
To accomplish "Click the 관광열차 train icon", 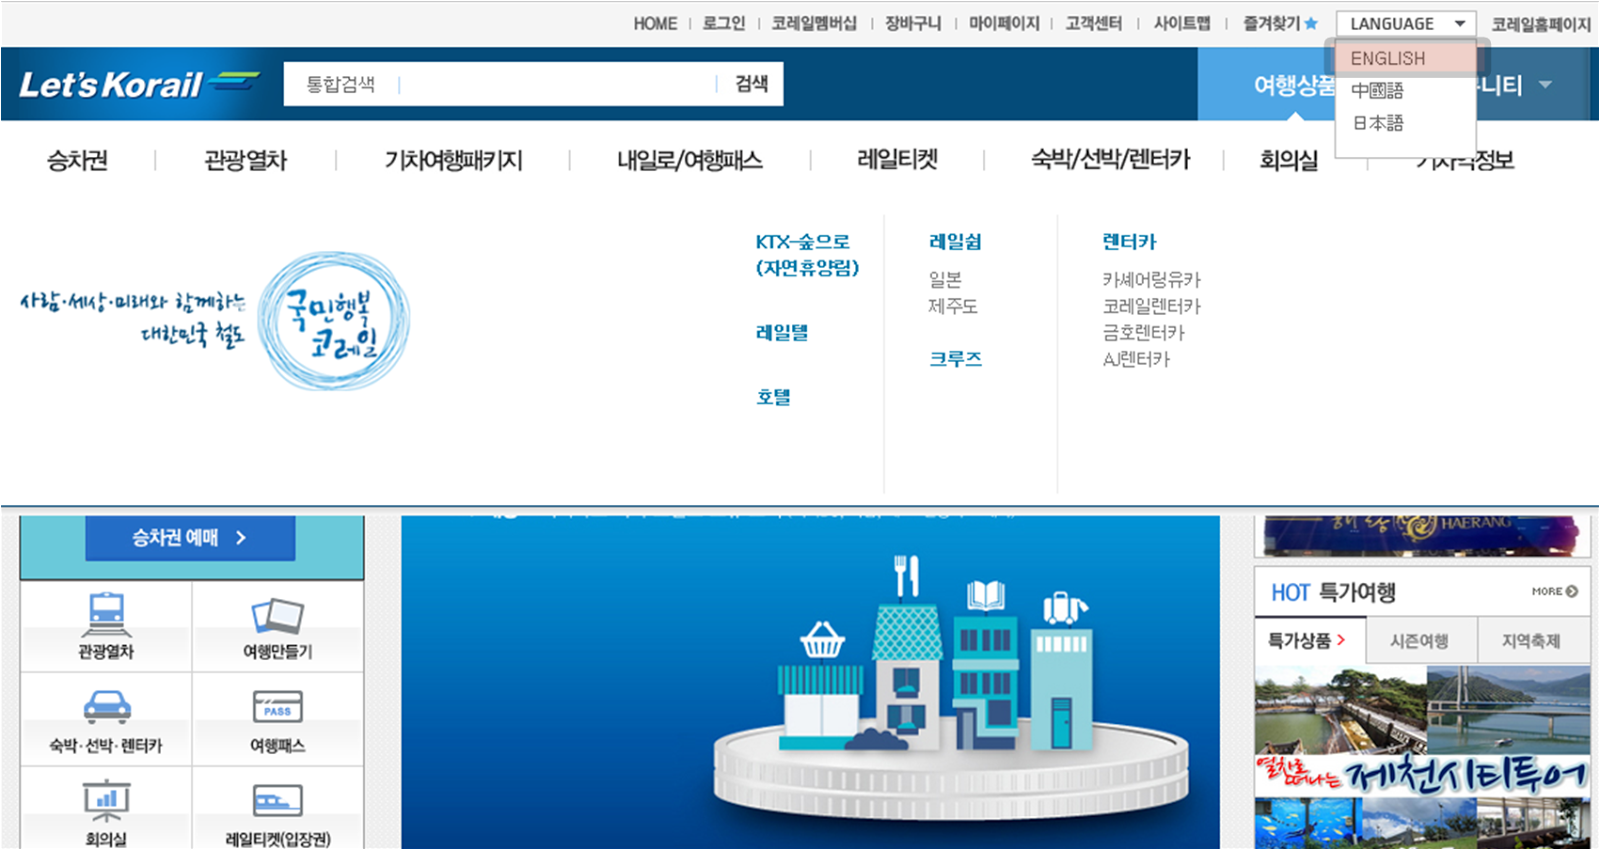I will tap(106, 614).
